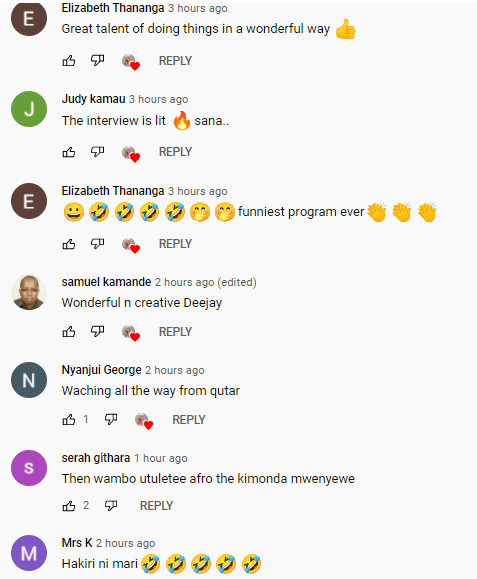Reply to serah githara's comment
This screenshot has width=477, height=579.
click(156, 506)
